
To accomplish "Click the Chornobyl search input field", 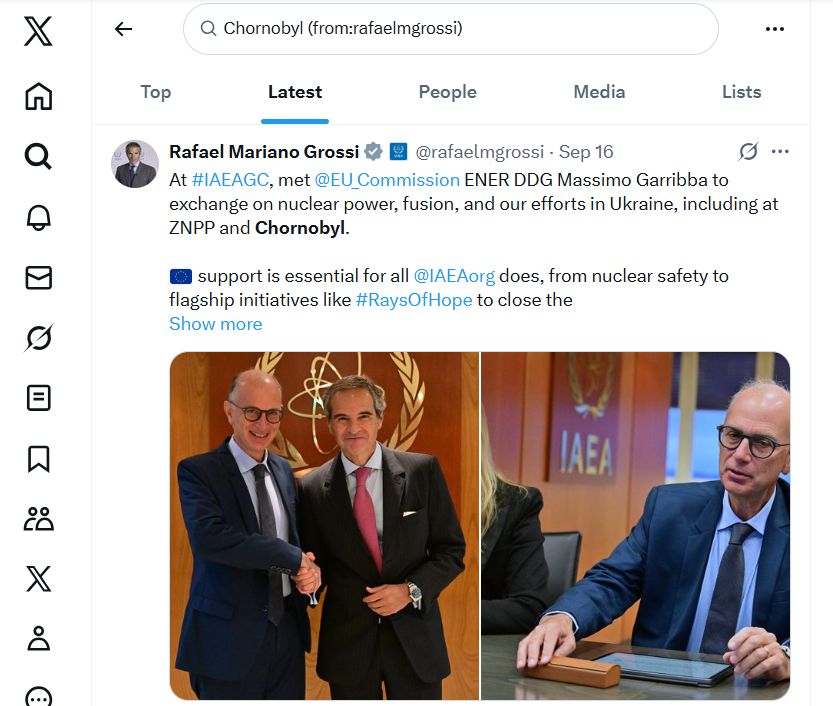I will pos(450,29).
